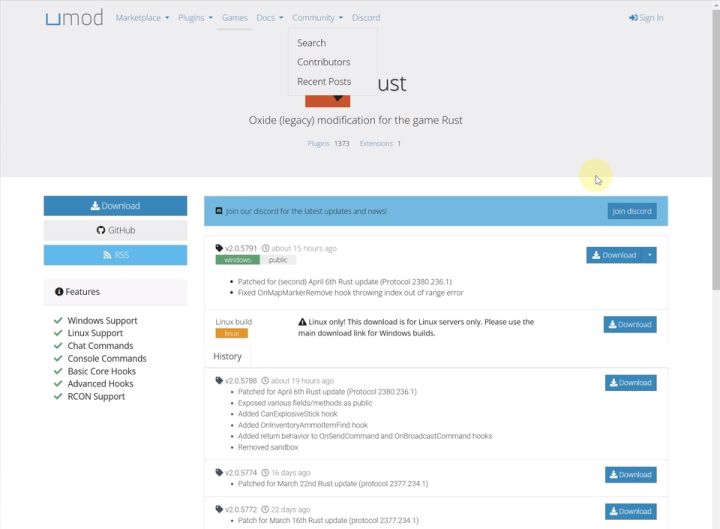Click the 'Removed sandbox' changelog text

tap(268, 447)
